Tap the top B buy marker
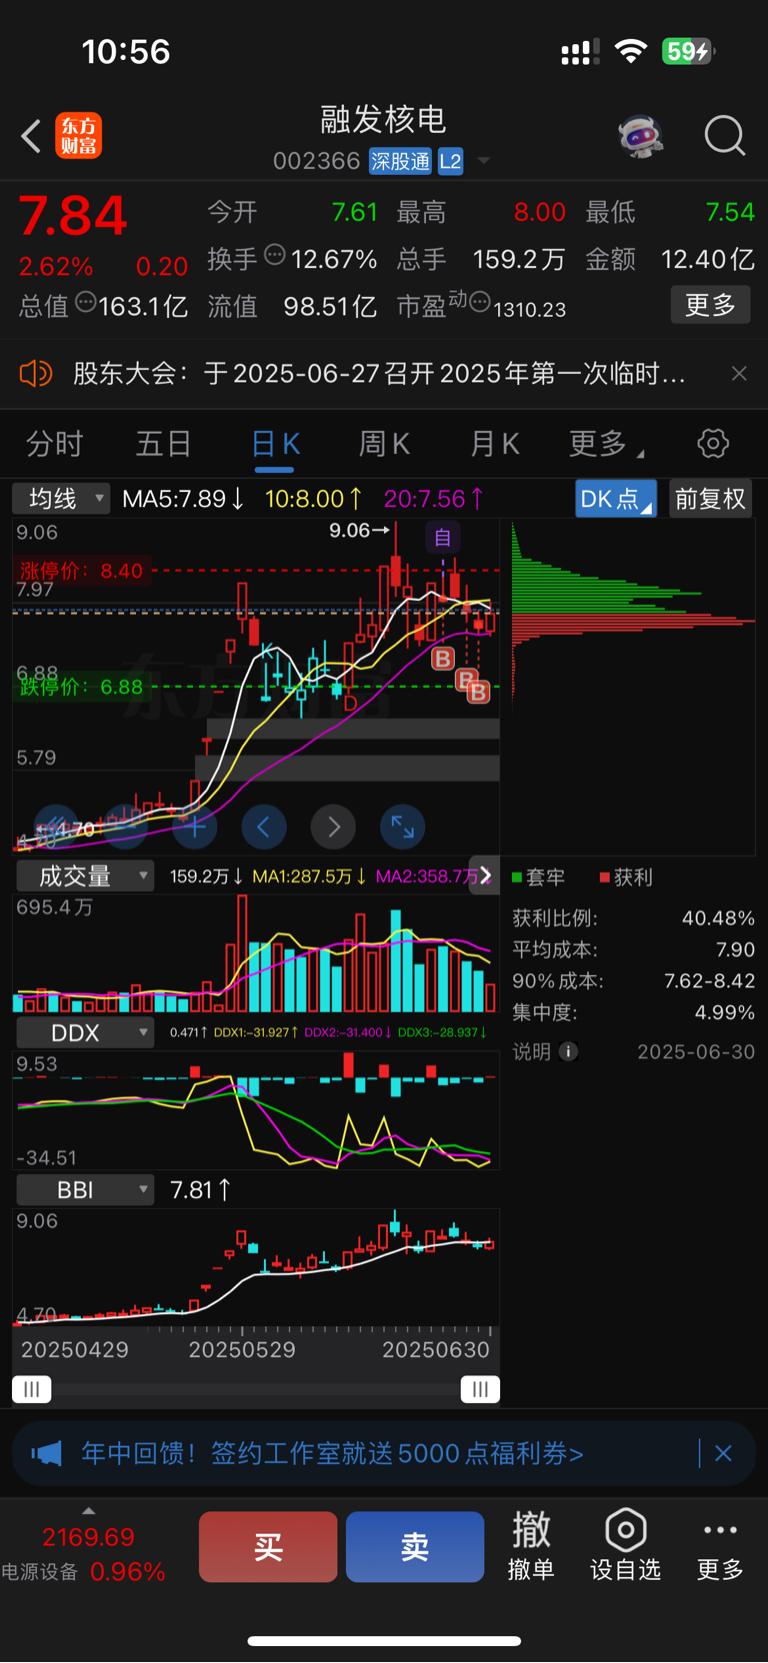This screenshot has height=1663, width=768. 442,658
